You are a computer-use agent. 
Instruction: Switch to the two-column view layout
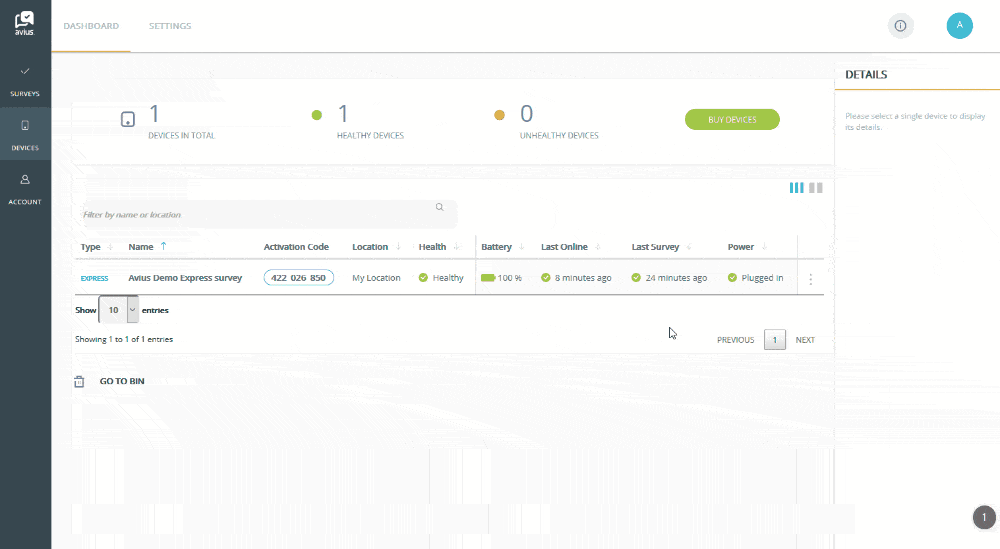pyautogui.click(x=815, y=188)
